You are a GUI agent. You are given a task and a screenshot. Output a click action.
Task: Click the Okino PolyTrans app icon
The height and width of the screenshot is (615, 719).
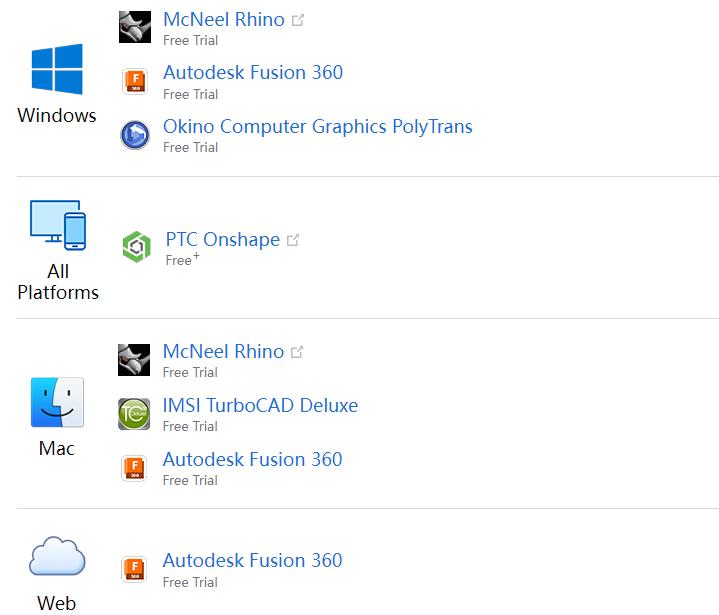[134, 135]
